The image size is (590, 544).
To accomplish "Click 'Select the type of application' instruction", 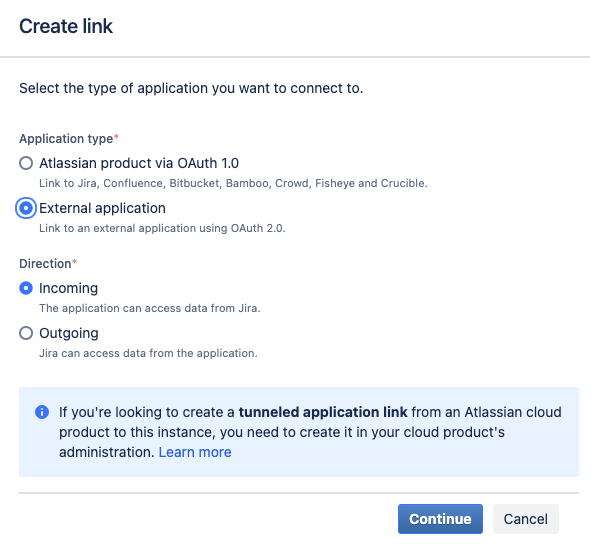I will click(x=191, y=88).
